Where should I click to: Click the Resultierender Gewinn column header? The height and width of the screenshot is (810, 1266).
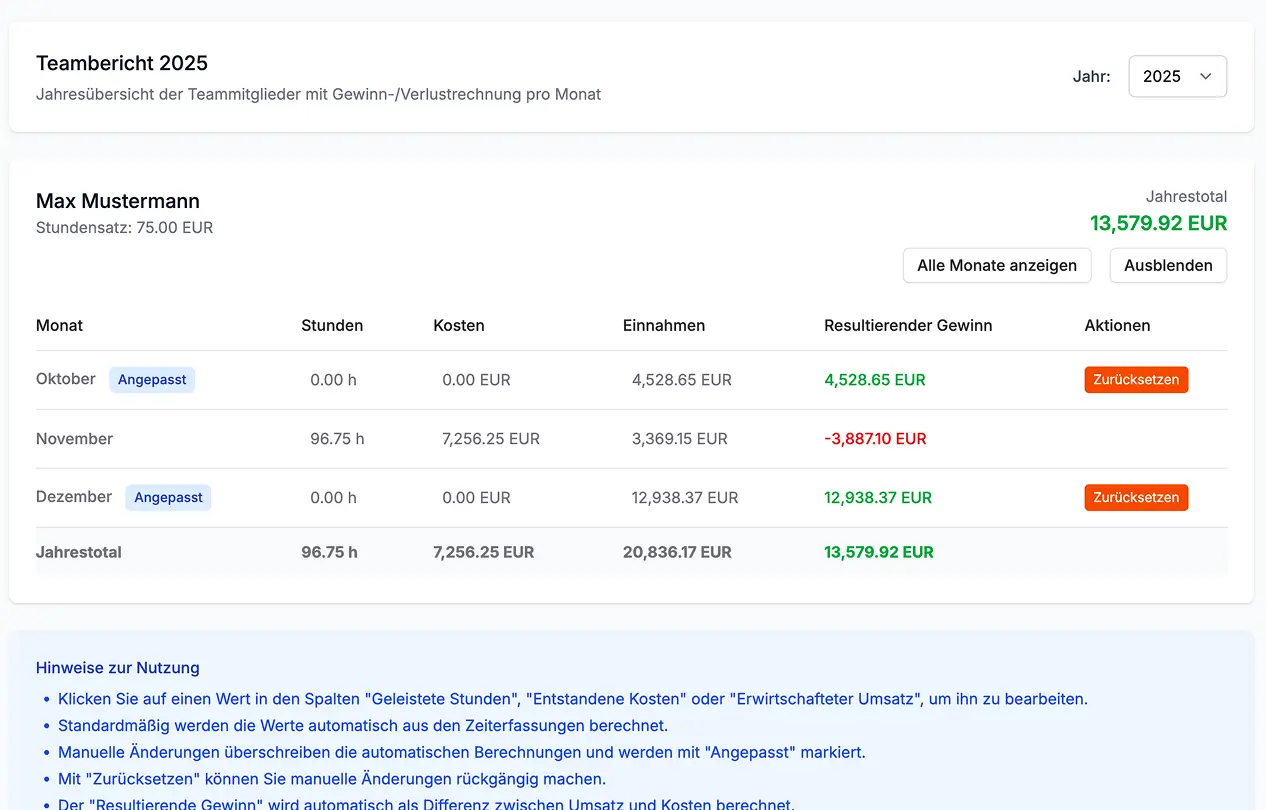point(908,325)
